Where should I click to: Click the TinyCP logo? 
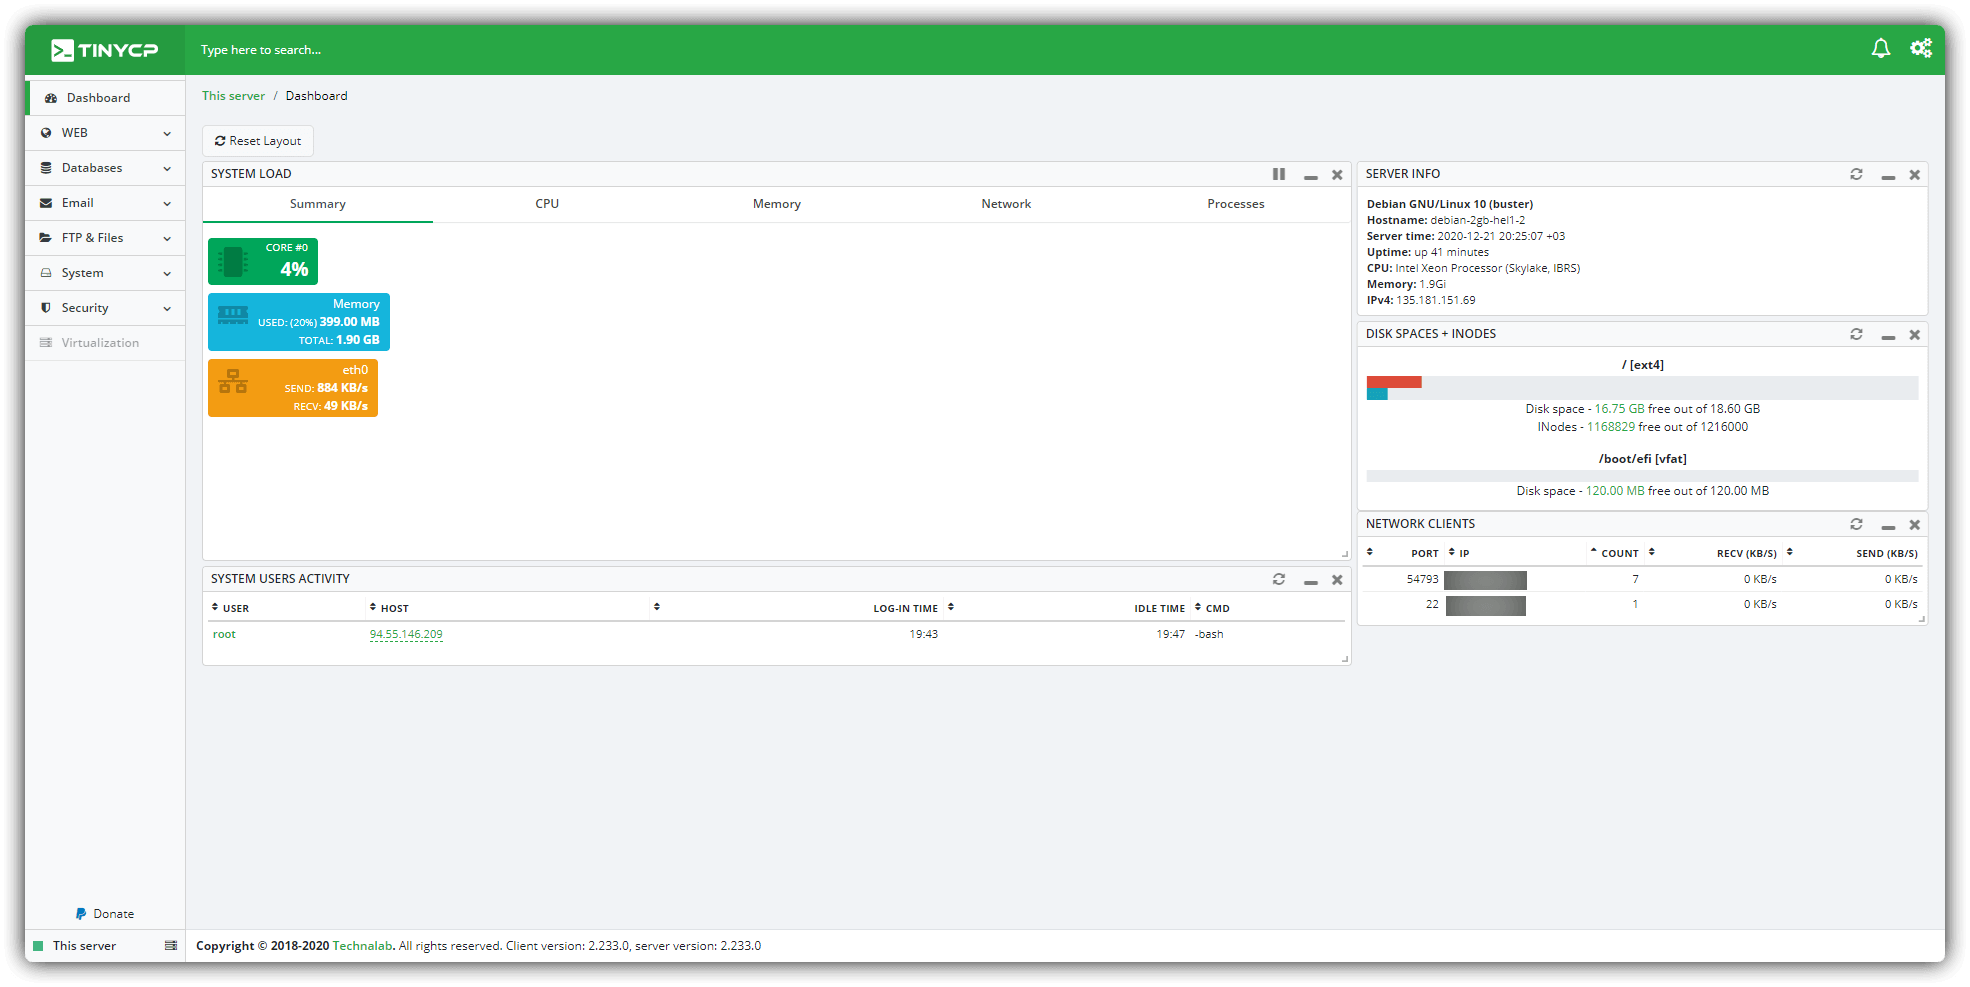coord(104,50)
